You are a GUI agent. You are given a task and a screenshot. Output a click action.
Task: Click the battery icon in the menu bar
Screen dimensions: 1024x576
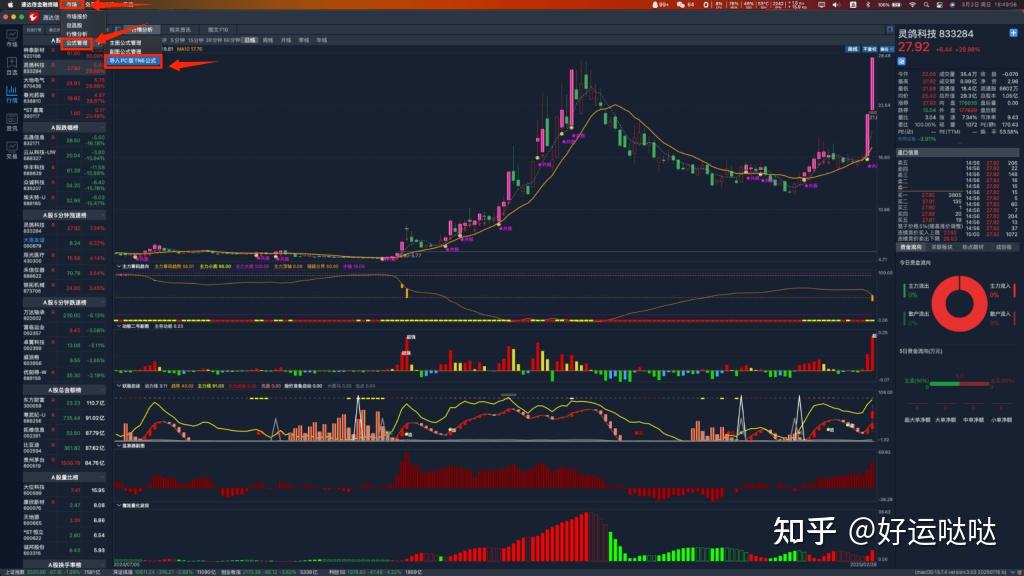click(895, 5)
